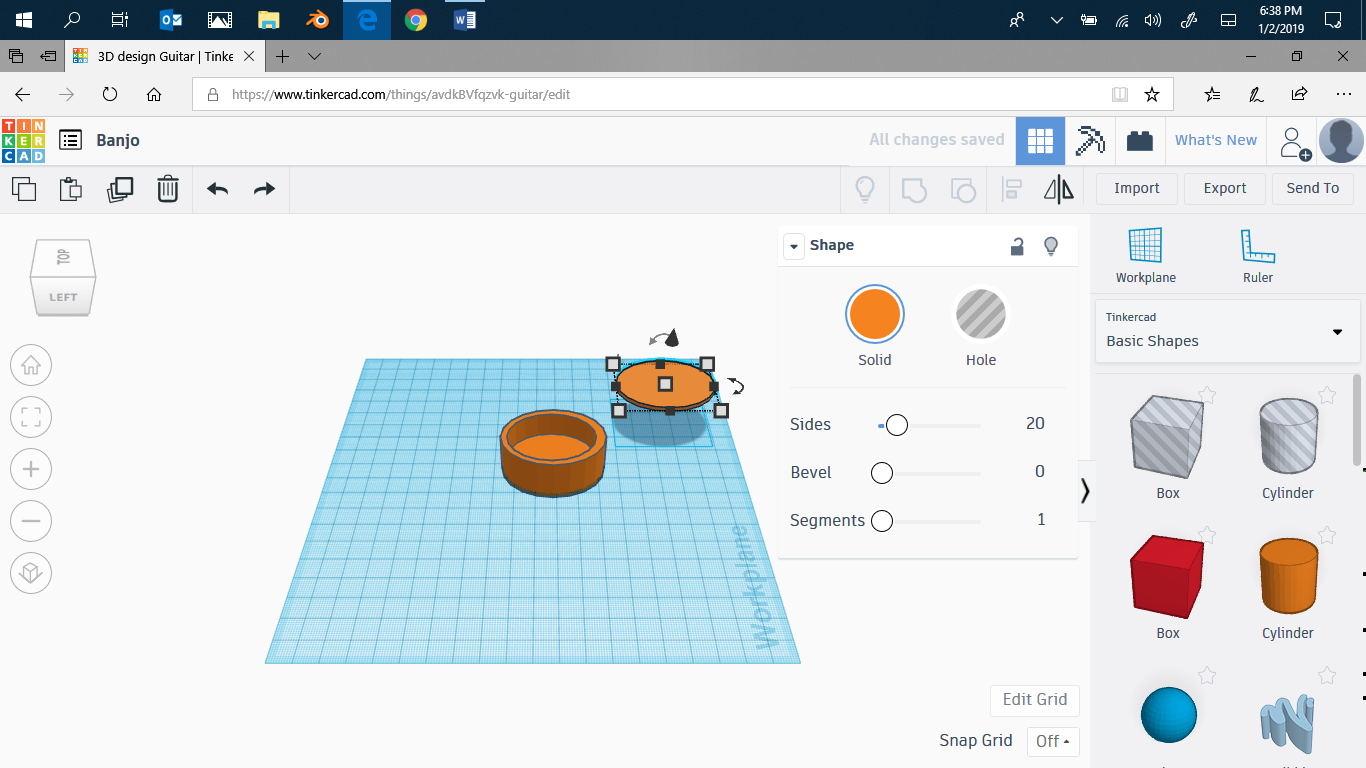Open Blender from the taskbar

(x=318, y=19)
